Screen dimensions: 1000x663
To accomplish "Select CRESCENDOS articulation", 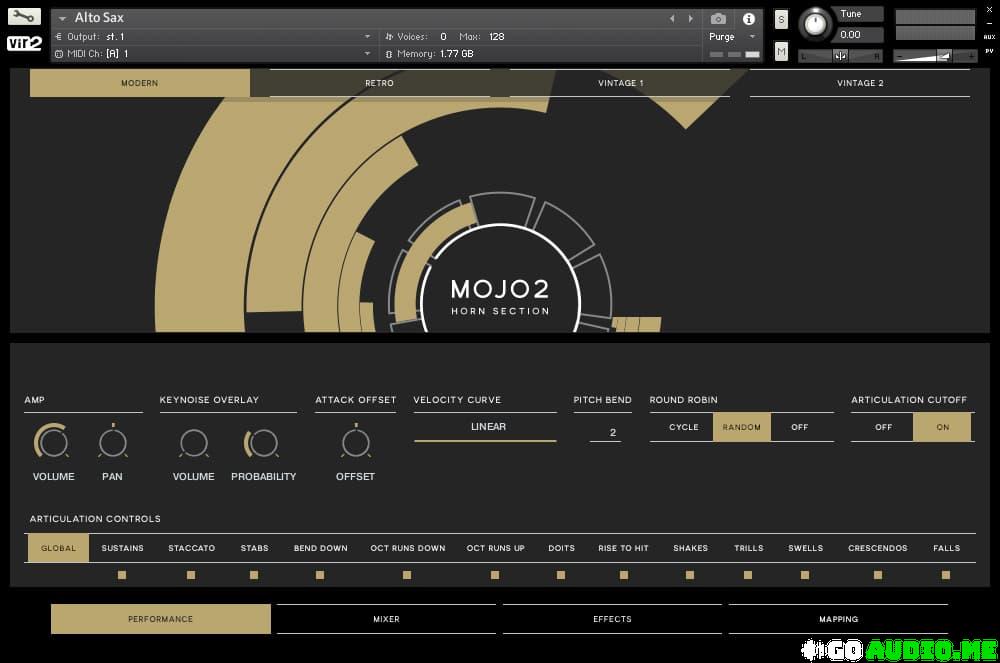I will (878, 548).
